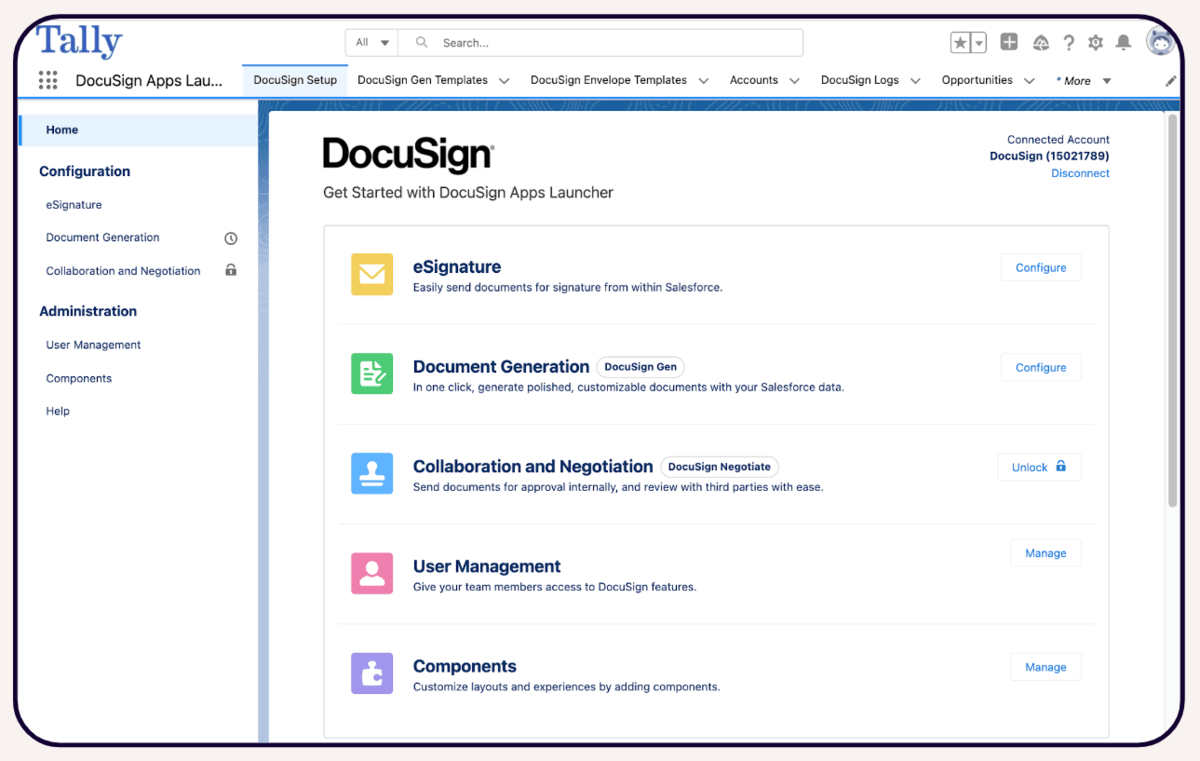Screen dimensions: 1200x761
Task: Click the purple Components puzzle icon
Action: pyautogui.click(x=372, y=673)
